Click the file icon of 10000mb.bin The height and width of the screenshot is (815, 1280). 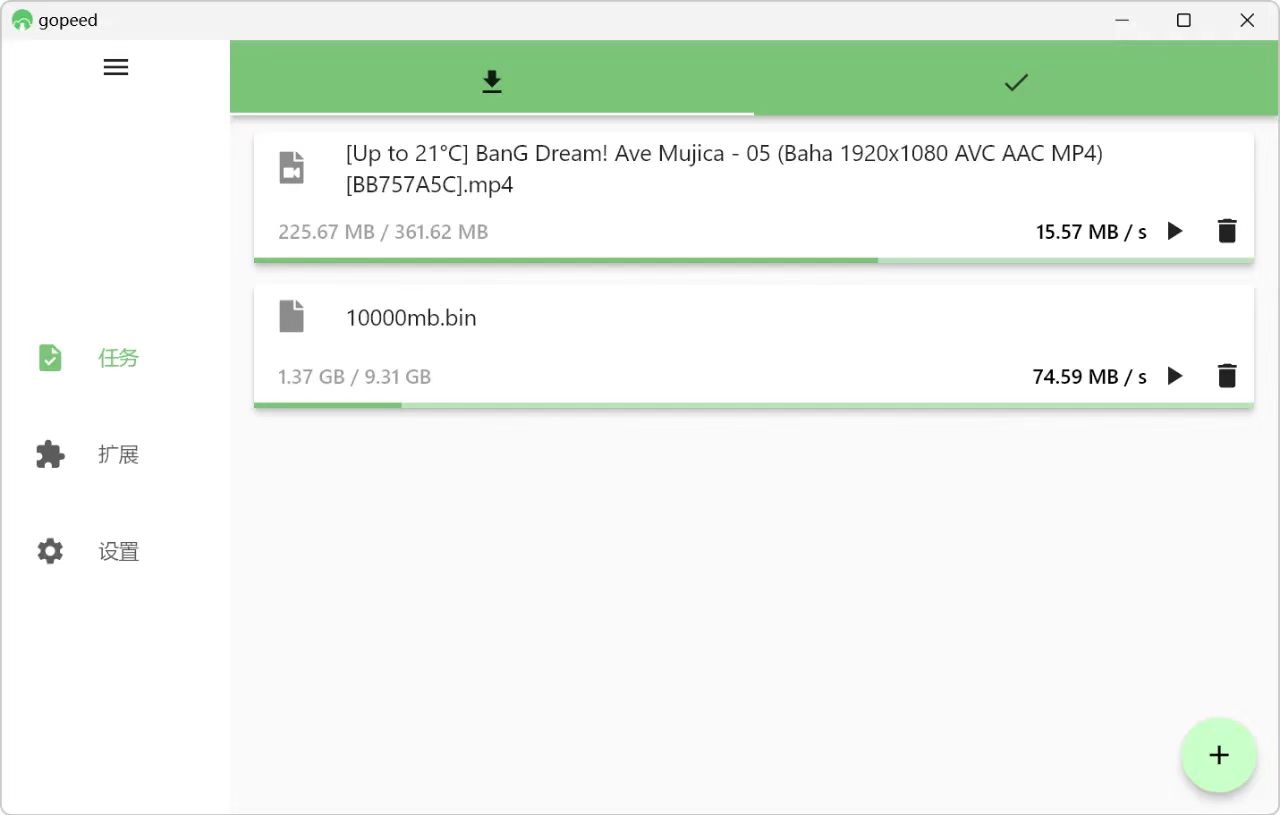[291, 316]
